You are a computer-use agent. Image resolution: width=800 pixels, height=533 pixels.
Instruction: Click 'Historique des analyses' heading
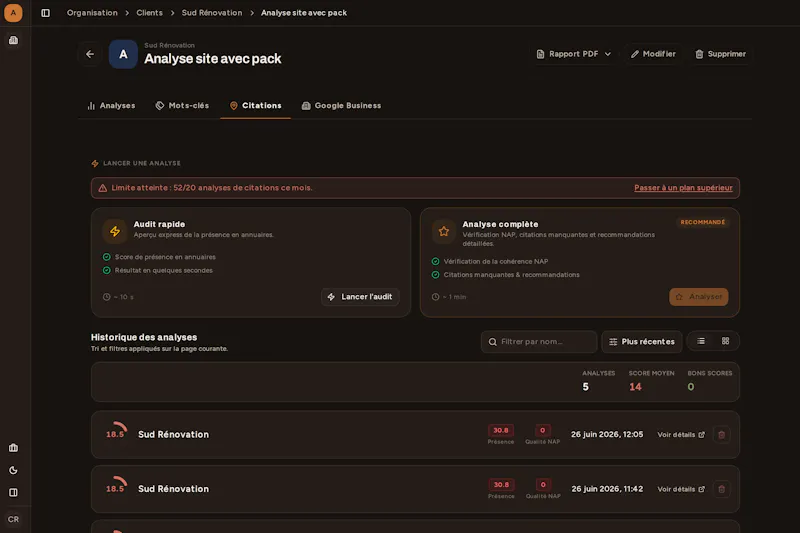click(144, 337)
